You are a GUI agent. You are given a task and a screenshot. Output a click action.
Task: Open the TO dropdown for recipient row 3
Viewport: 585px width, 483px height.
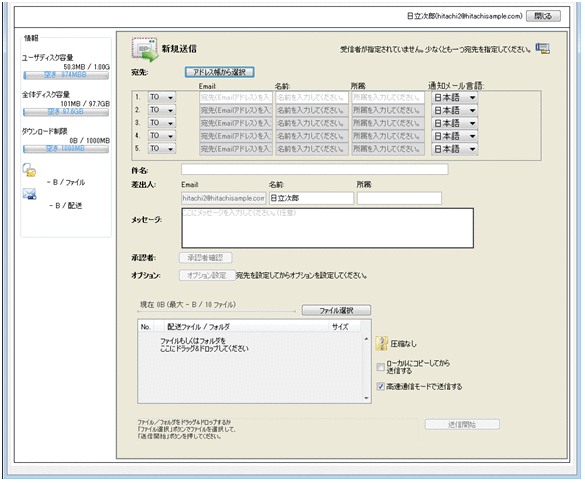pyautogui.click(x=162, y=123)
